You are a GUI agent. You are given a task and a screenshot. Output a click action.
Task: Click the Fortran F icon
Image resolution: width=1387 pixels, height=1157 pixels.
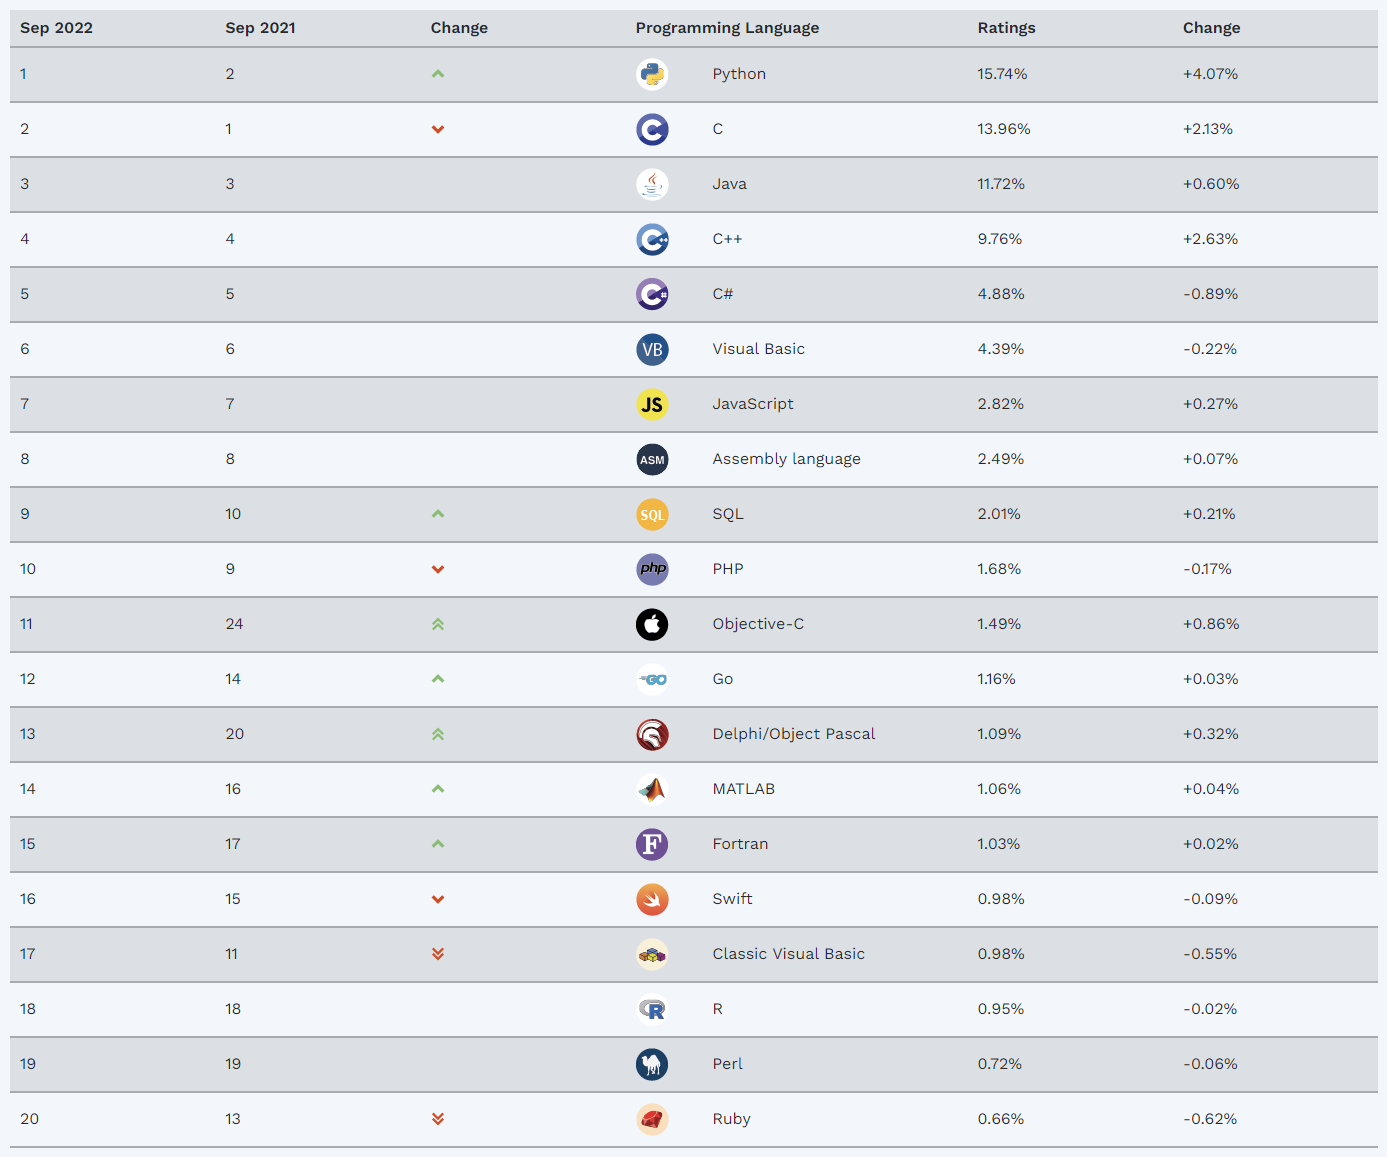point(652,844)
